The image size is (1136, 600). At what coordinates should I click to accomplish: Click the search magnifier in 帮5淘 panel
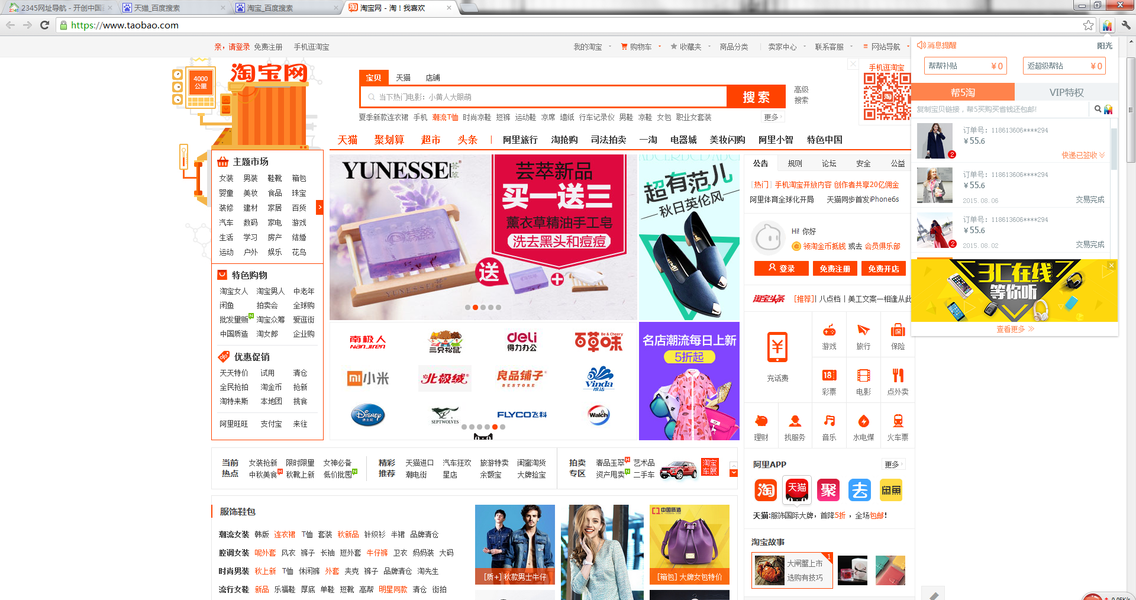[x=1098, y=109]
